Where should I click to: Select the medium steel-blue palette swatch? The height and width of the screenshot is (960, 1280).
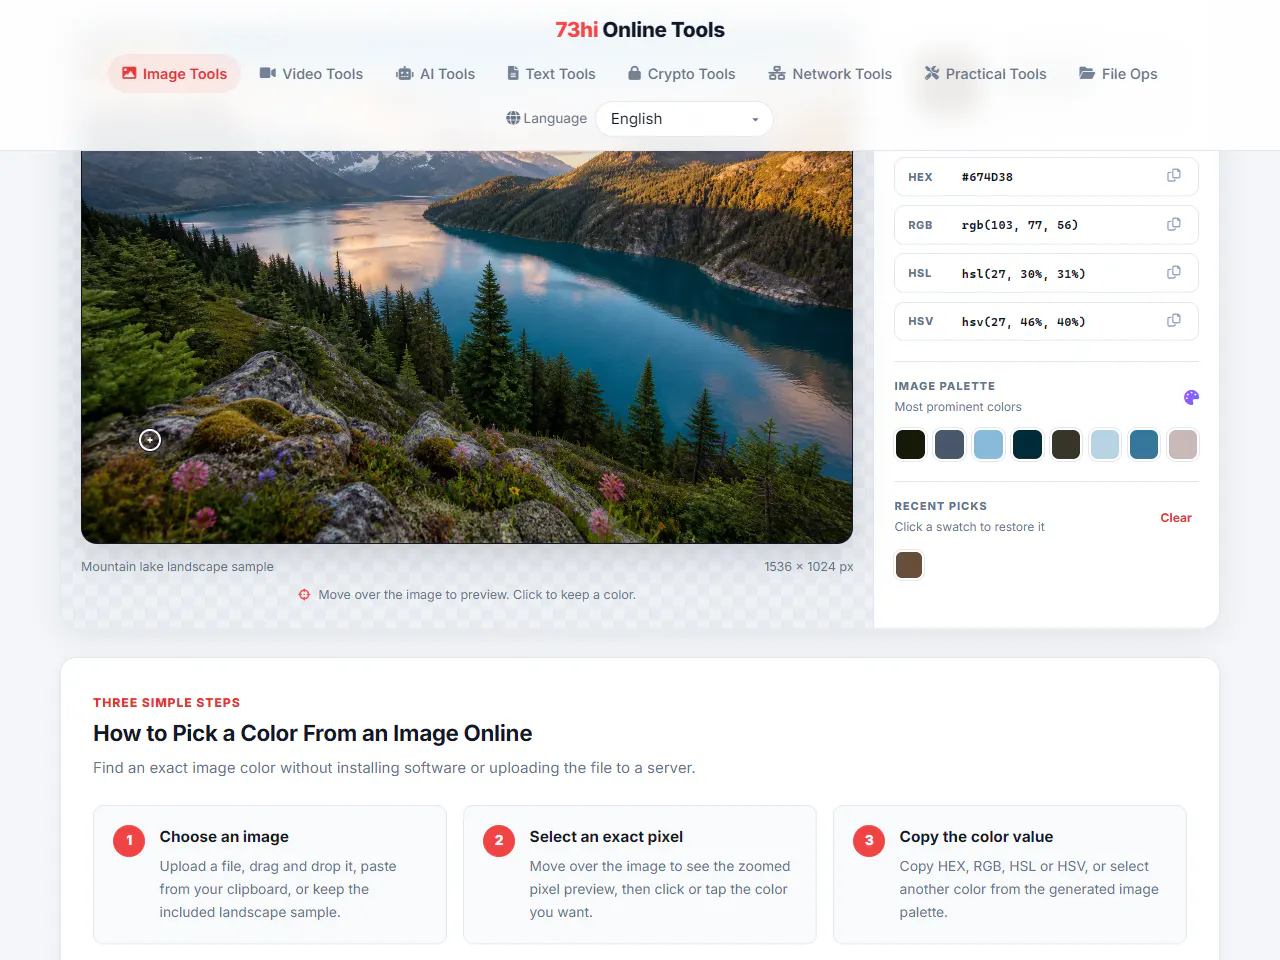(1144, 444)
